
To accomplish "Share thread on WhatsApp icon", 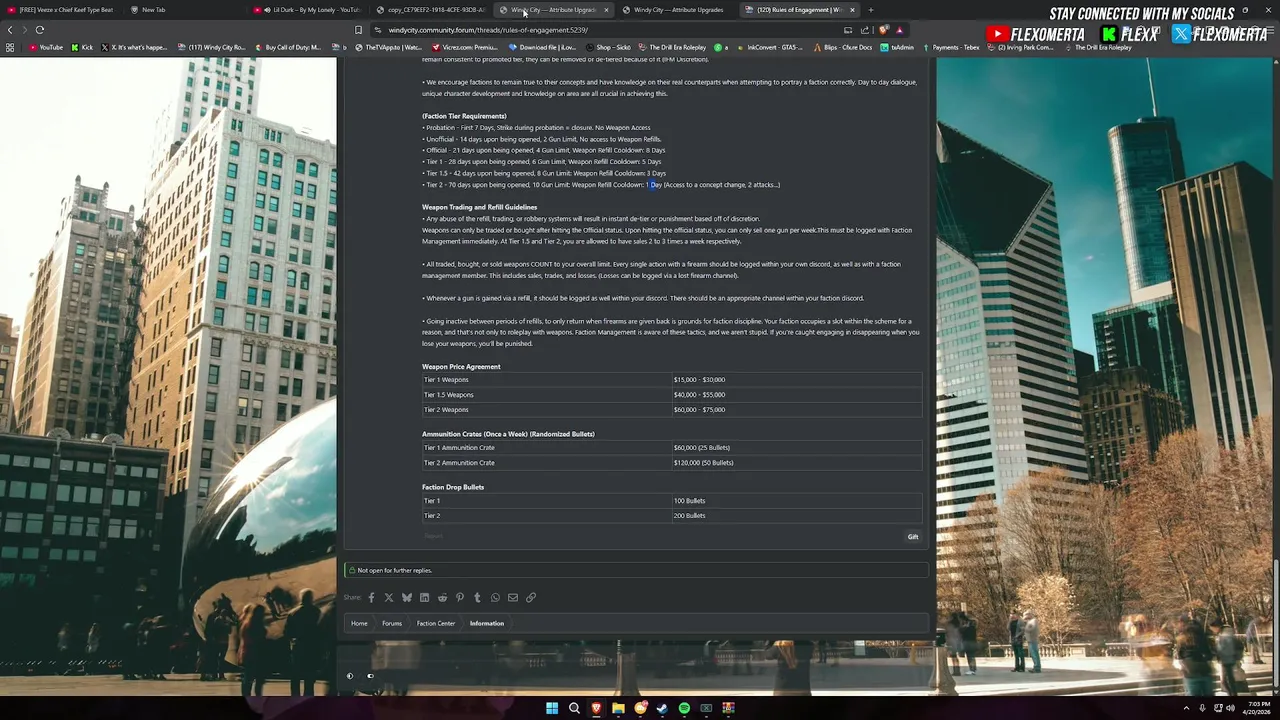I will tap(495, 598).
